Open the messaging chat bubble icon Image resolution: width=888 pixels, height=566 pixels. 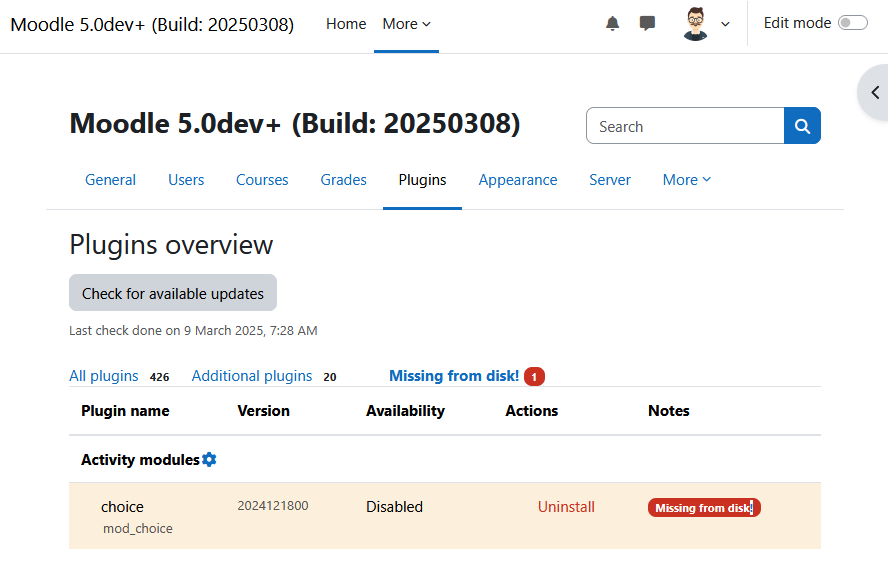647,24
